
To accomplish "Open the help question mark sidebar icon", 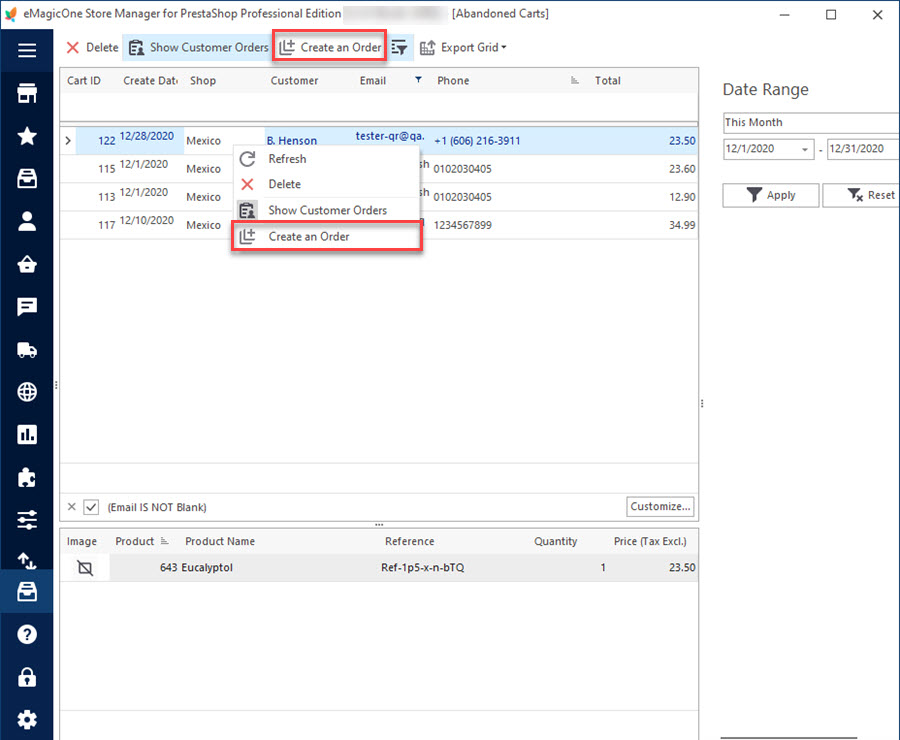I will [26, 634].
